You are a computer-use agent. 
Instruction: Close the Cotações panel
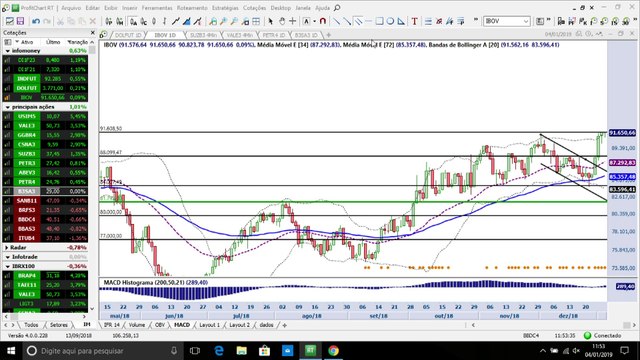point(93,33)
